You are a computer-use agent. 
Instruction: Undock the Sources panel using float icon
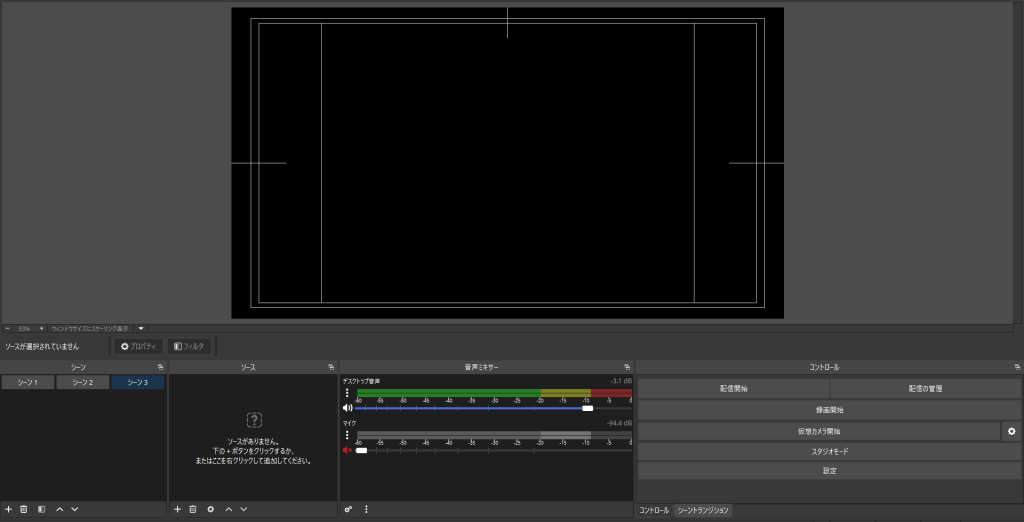point(330,367)
